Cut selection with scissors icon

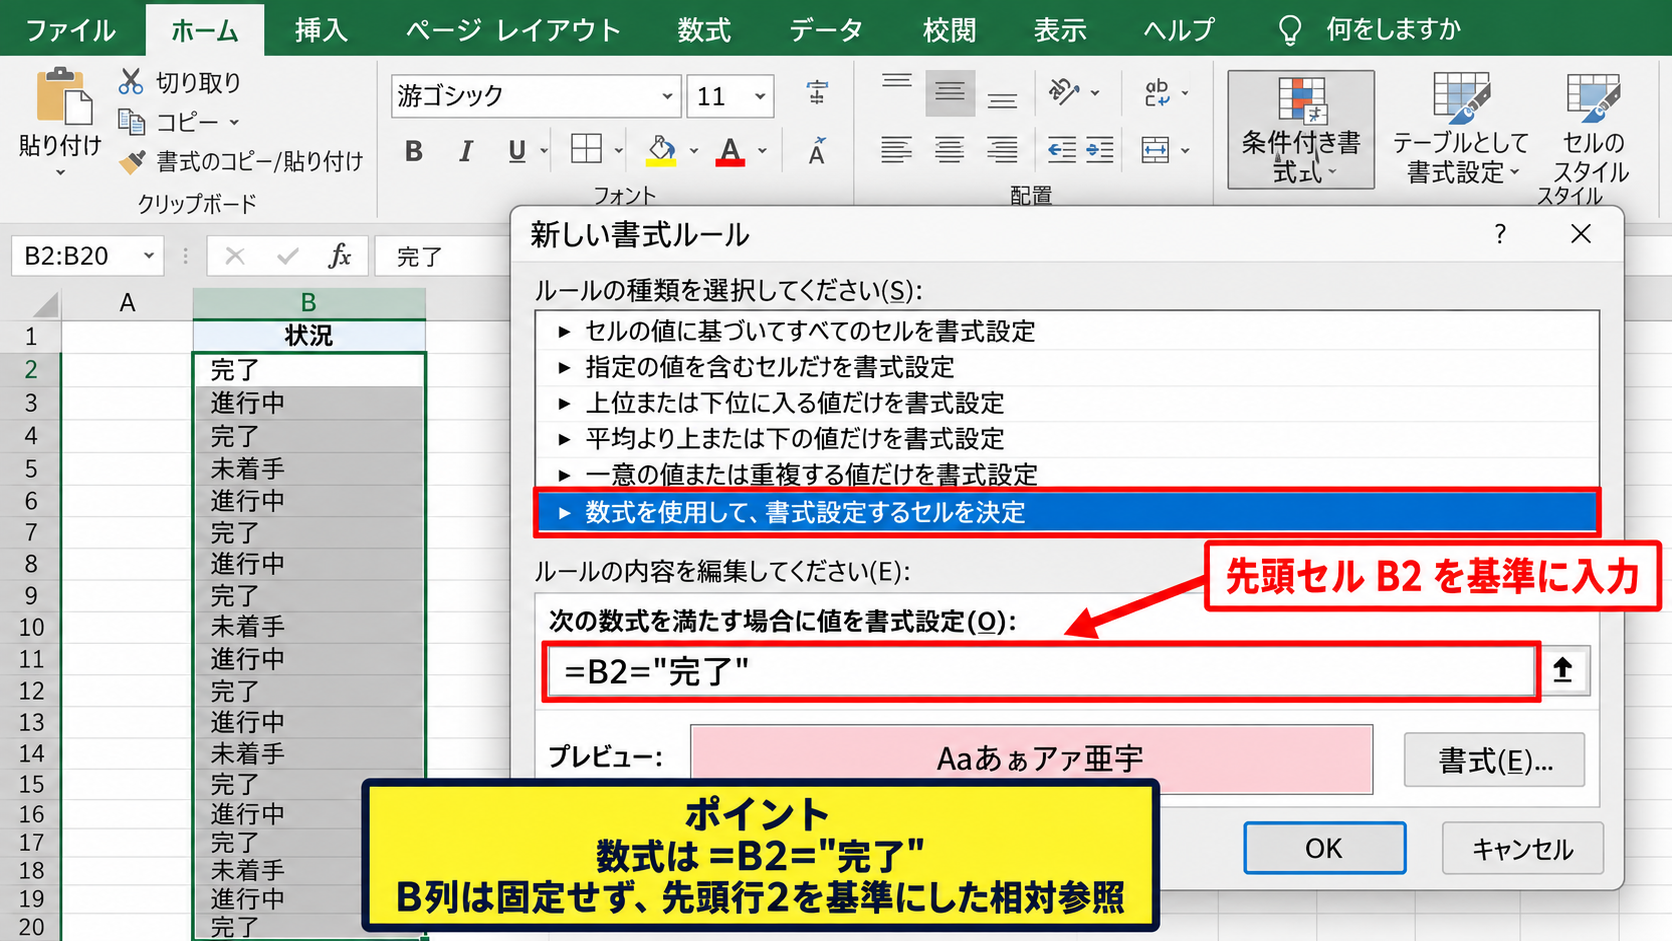tap(131, 82)
